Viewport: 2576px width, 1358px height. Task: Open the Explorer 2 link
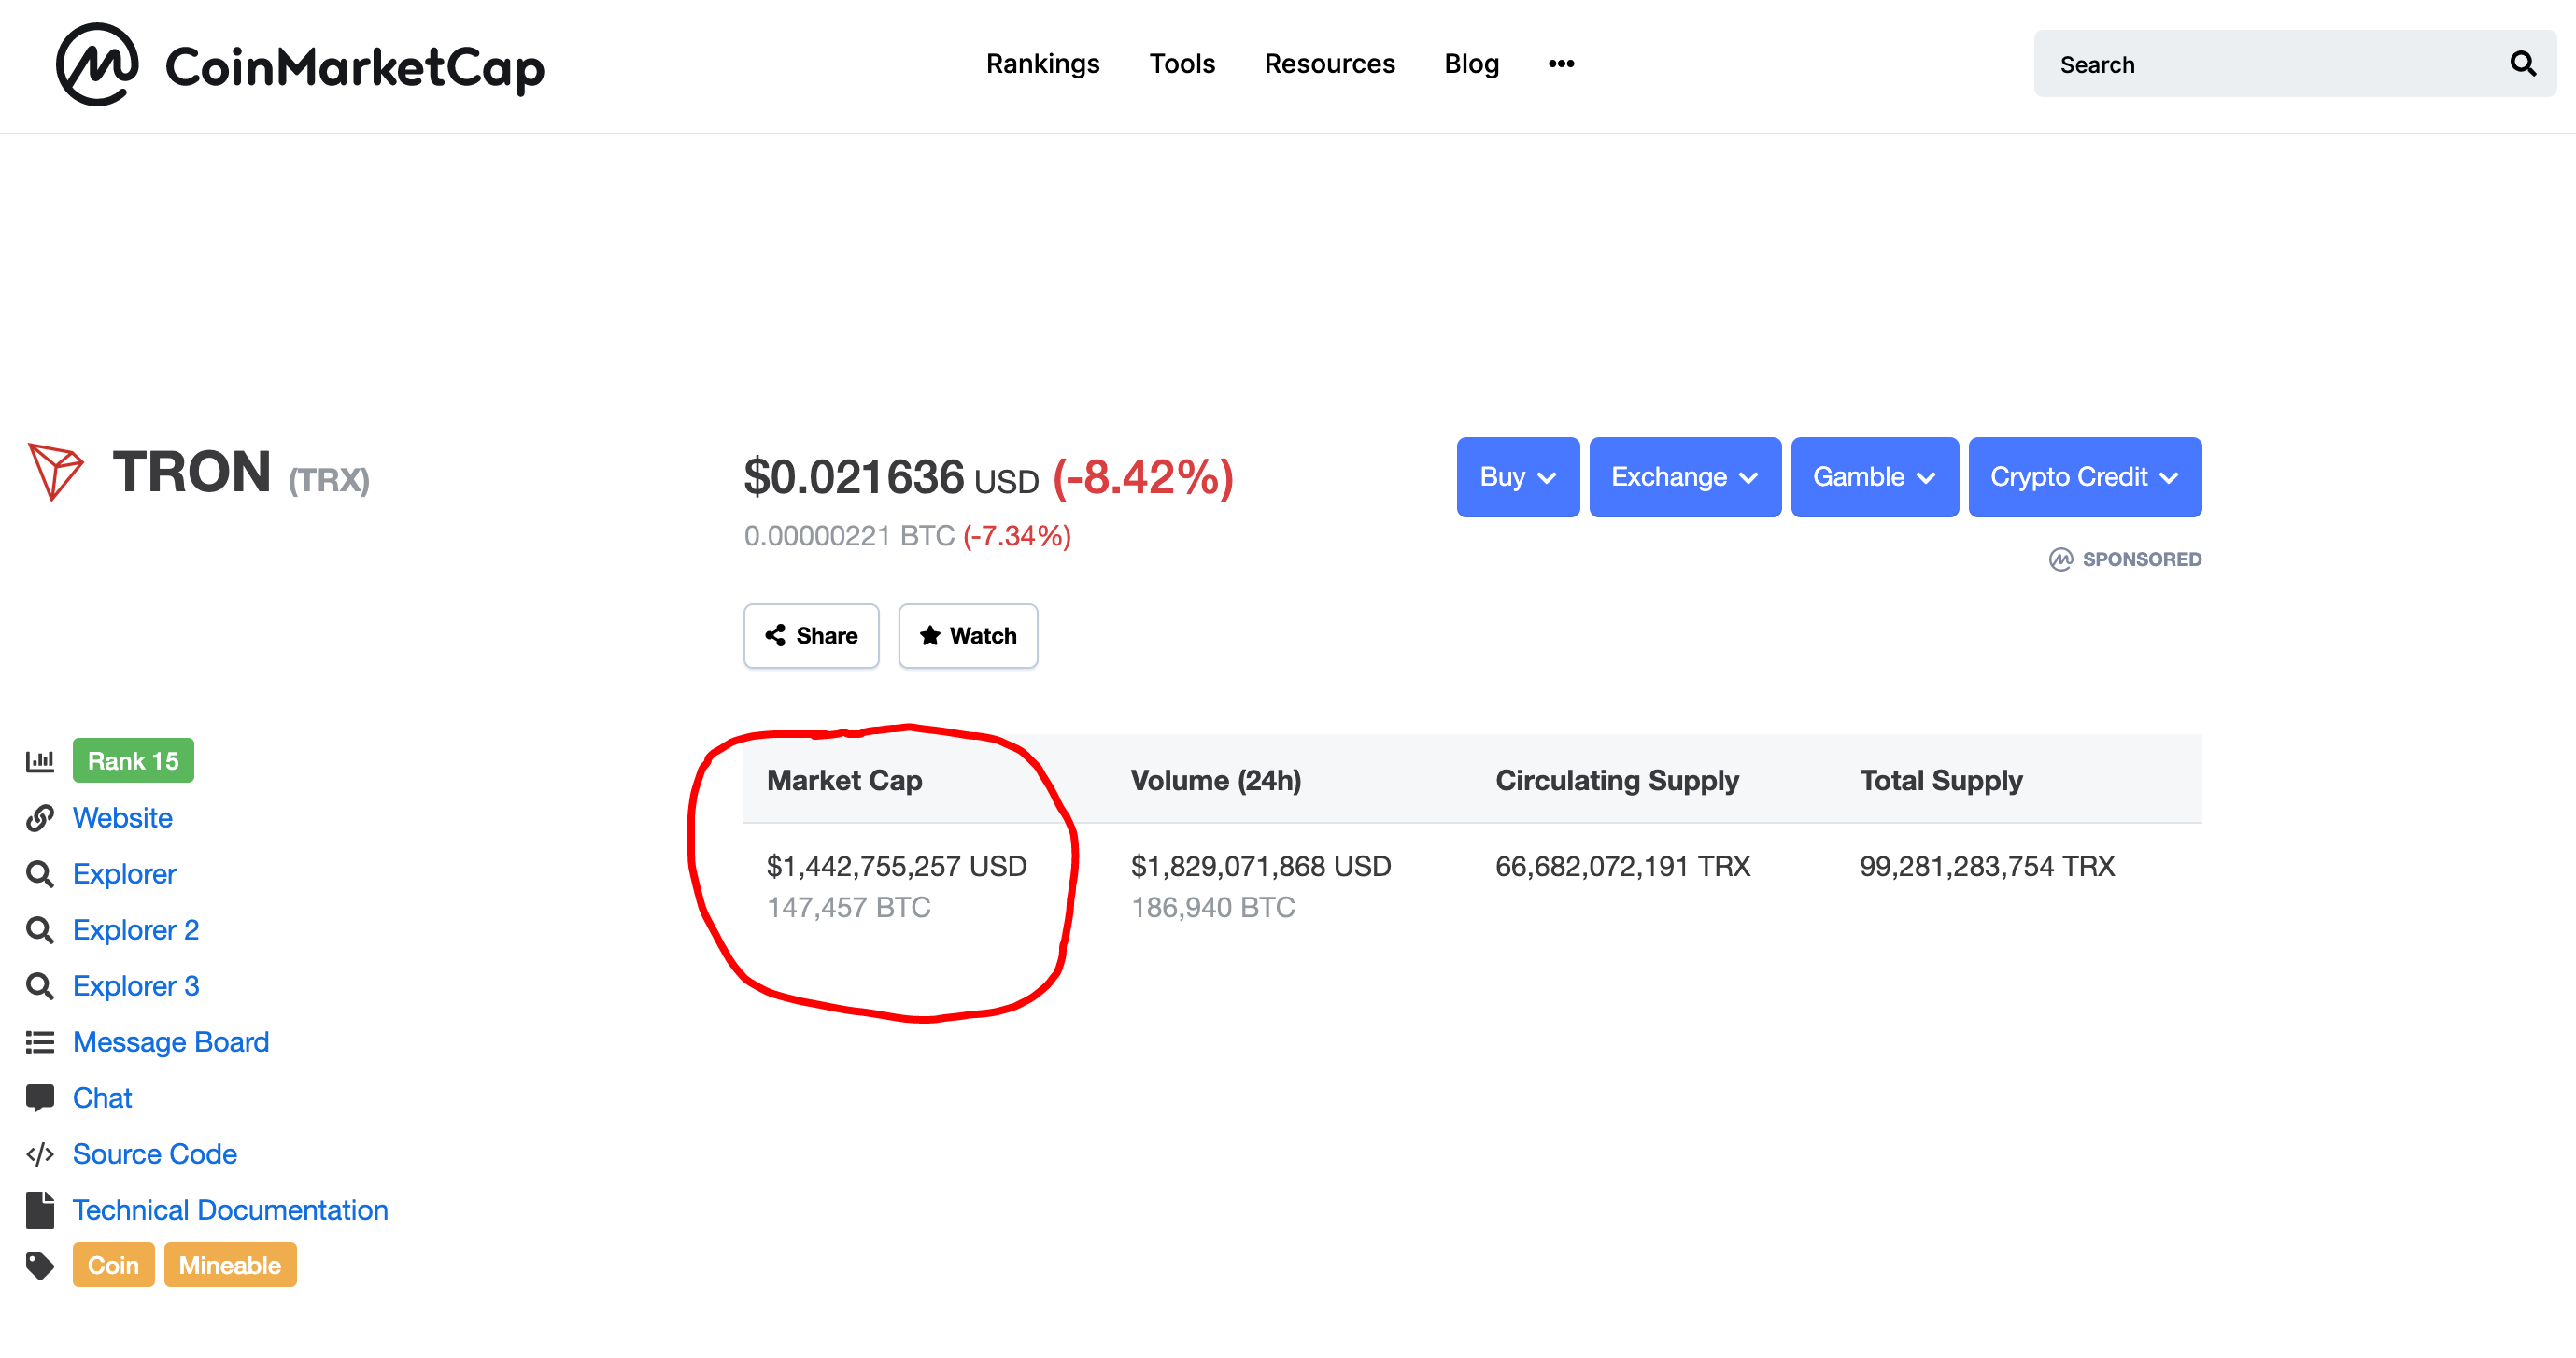point(136,930)
